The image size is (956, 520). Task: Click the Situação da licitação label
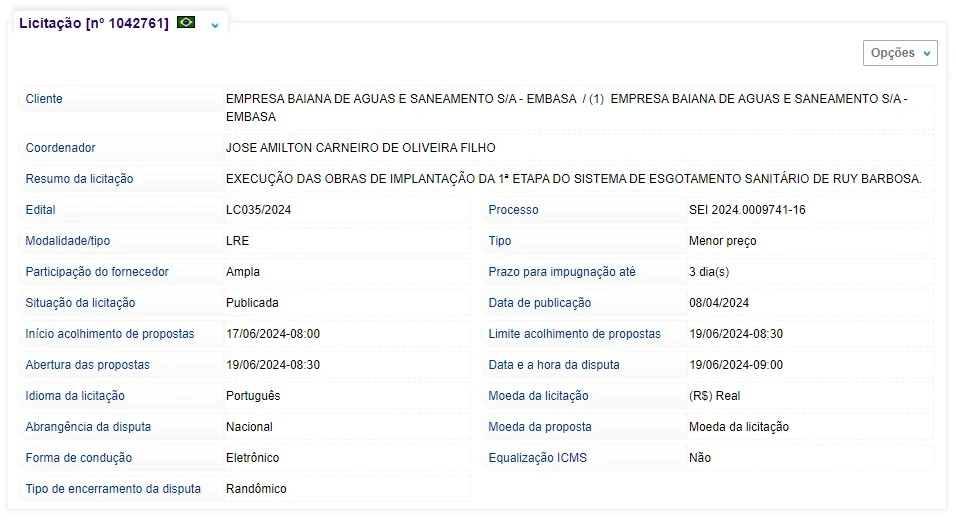coord(80,303)
